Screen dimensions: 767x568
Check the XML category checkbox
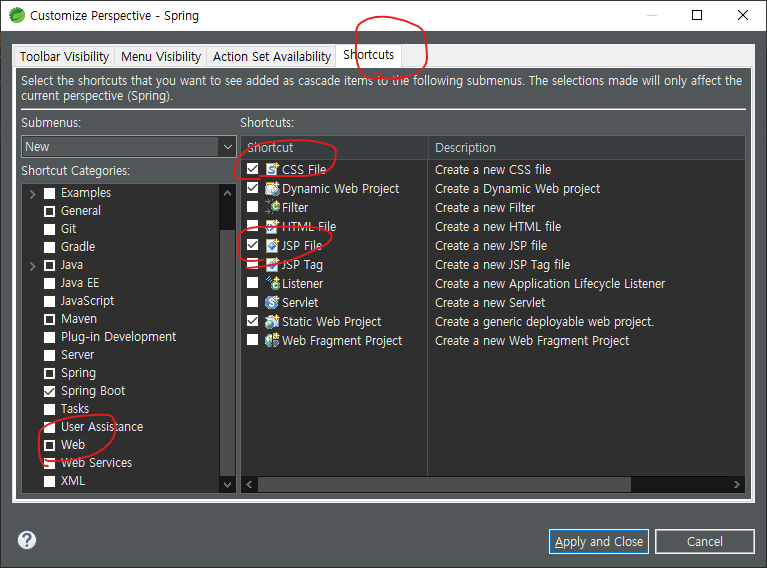point(49,481)
